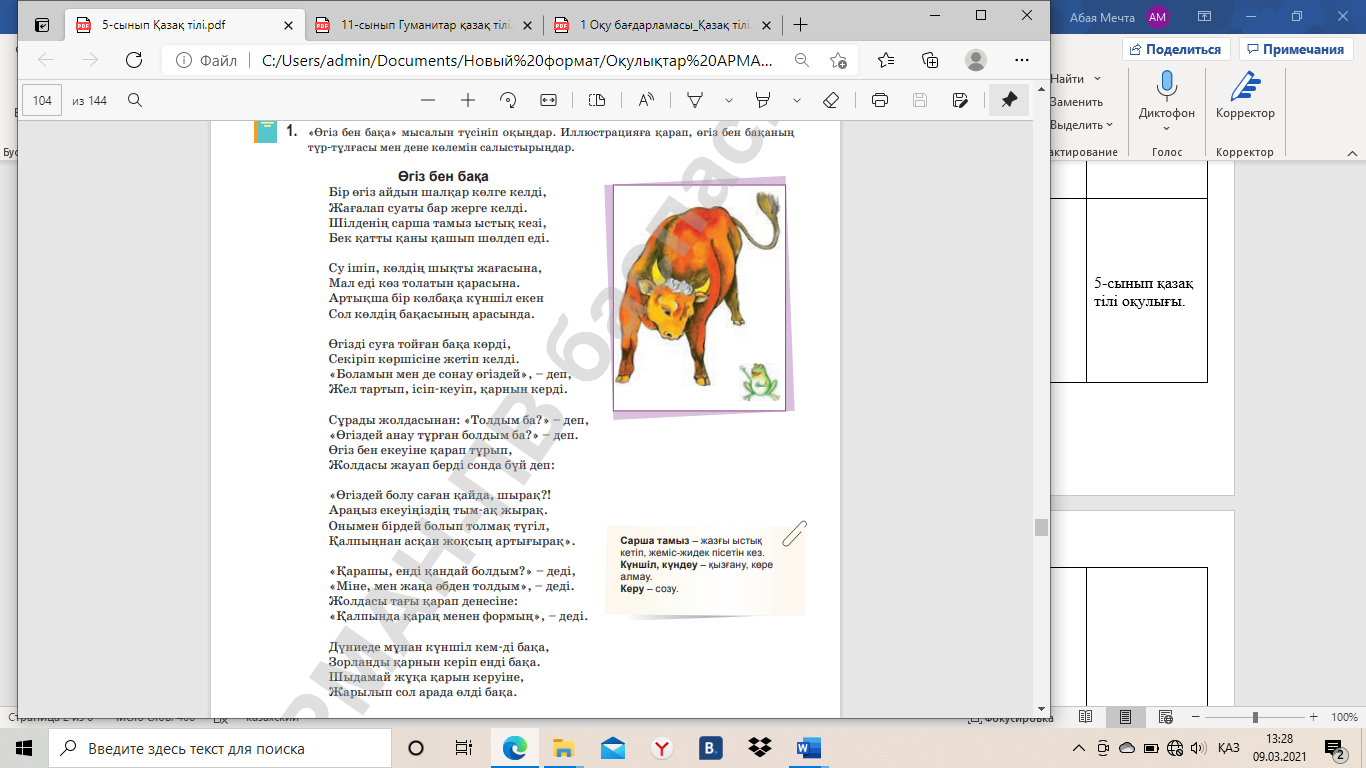
Task: Switch Word to Print Layout view
Action: point(1125,717)
